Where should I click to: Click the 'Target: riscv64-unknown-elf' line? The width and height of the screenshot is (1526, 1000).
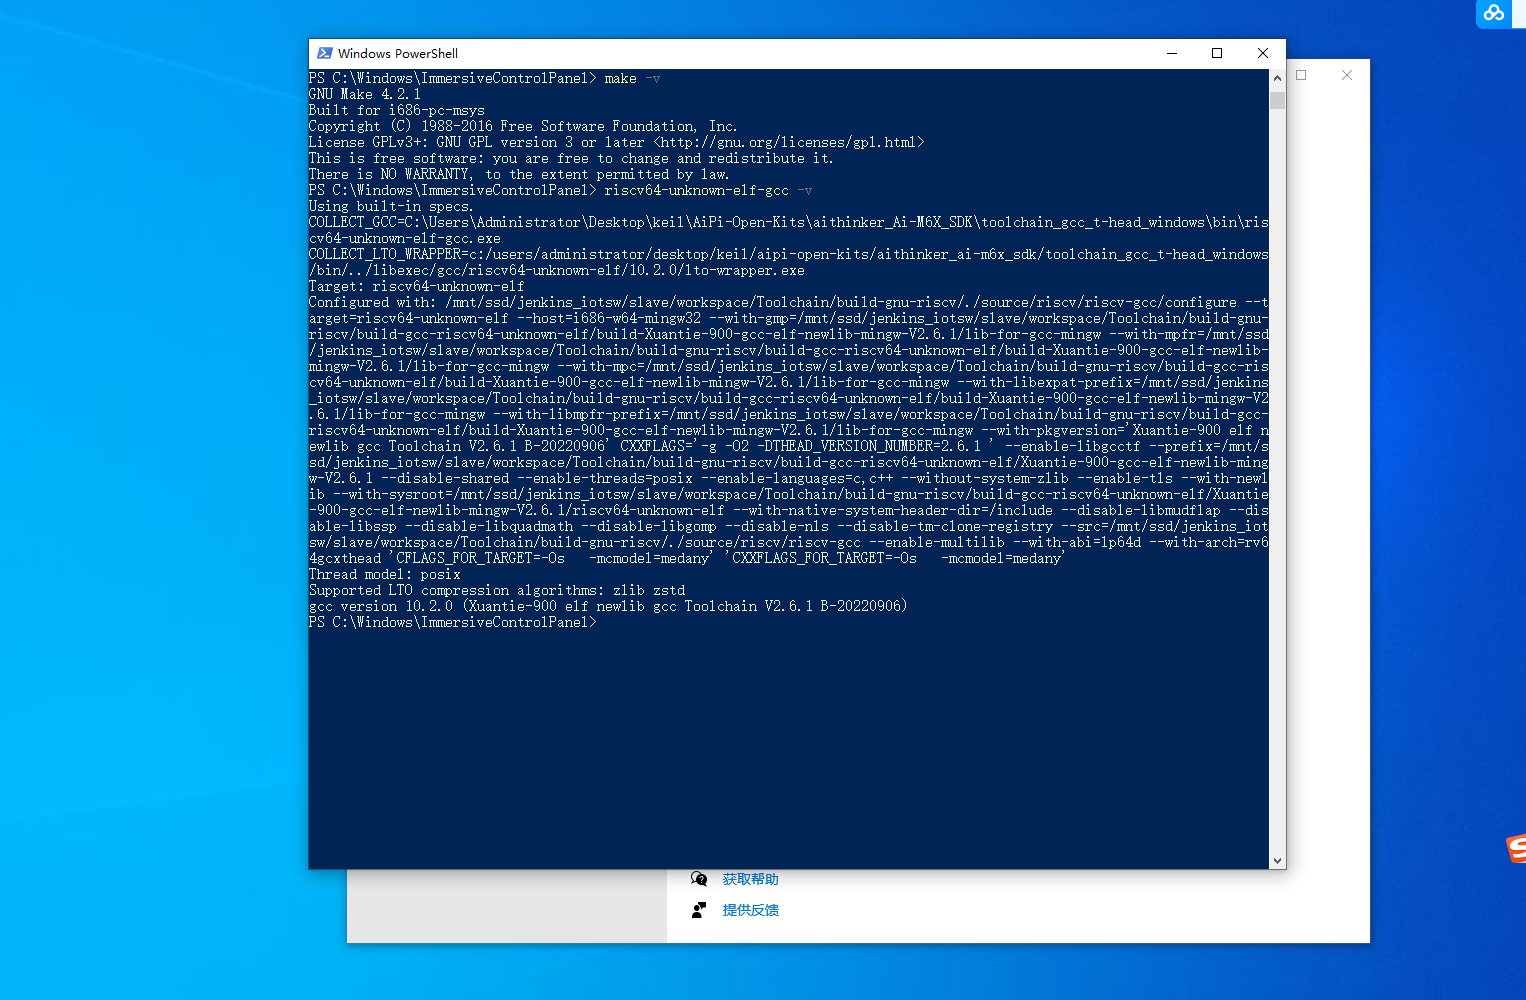[x=416, y=286]
